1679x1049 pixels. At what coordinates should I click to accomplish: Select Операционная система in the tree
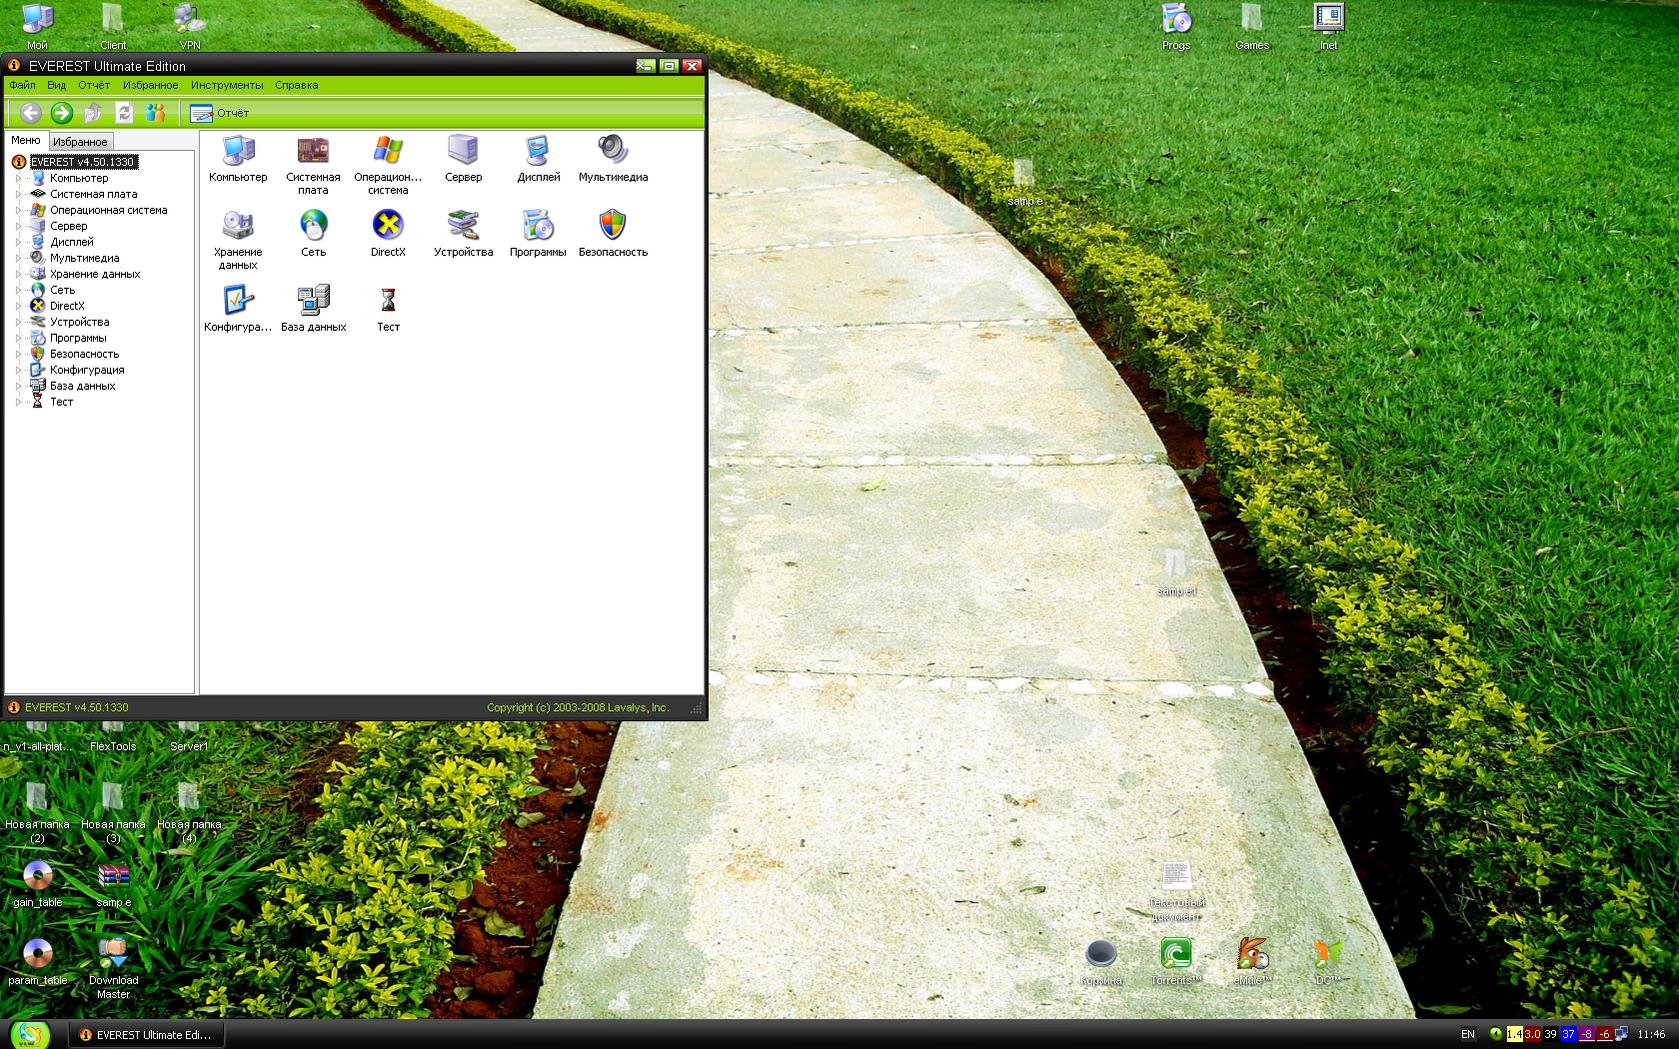point(108,211)
